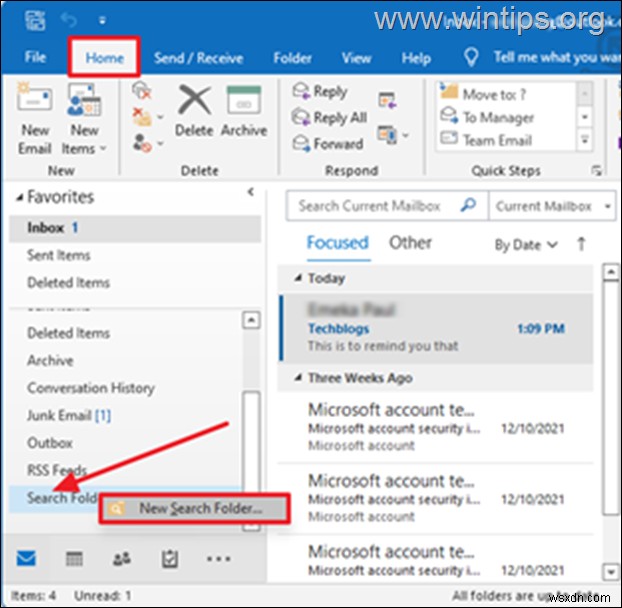Click the Reply icon

(301, 91)
